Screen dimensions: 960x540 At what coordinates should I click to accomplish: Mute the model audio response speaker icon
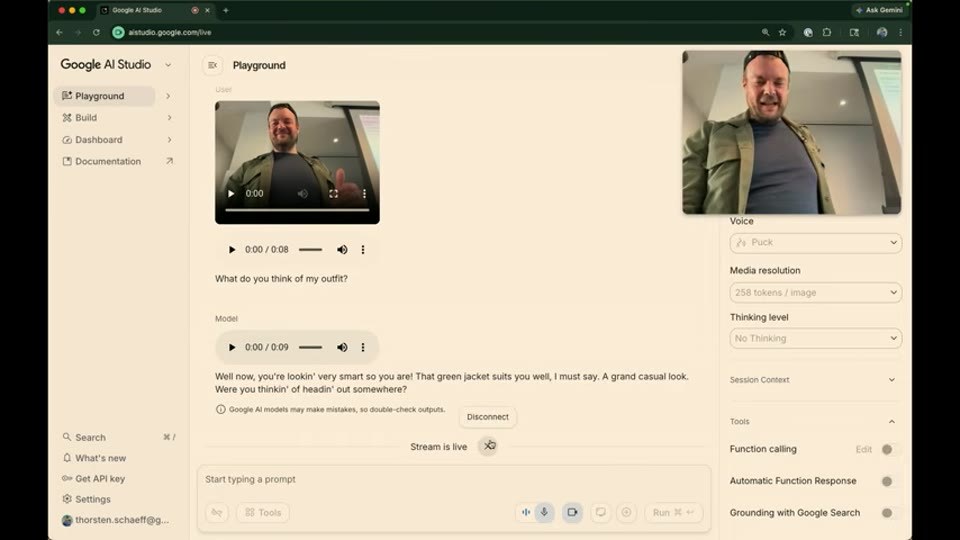coord(342,347)
